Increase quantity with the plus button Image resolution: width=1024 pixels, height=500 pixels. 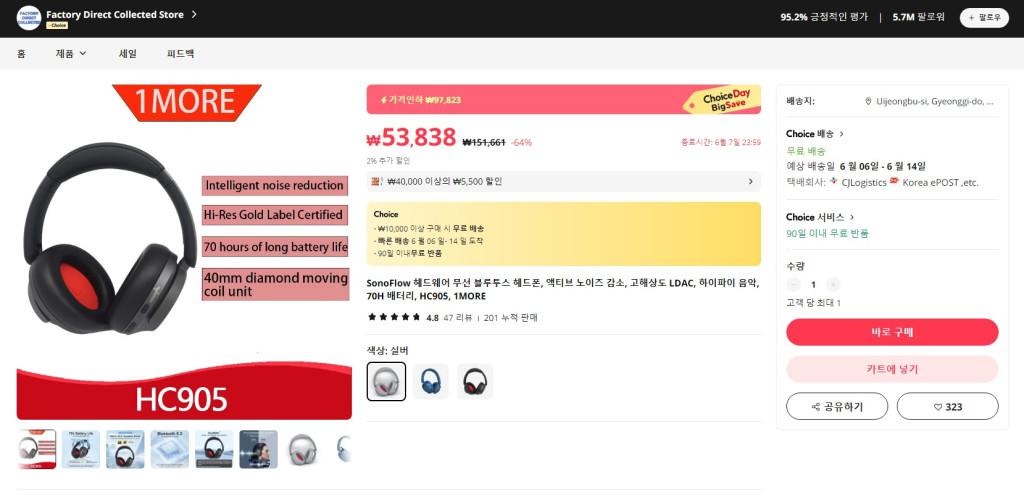click(833, 285)
